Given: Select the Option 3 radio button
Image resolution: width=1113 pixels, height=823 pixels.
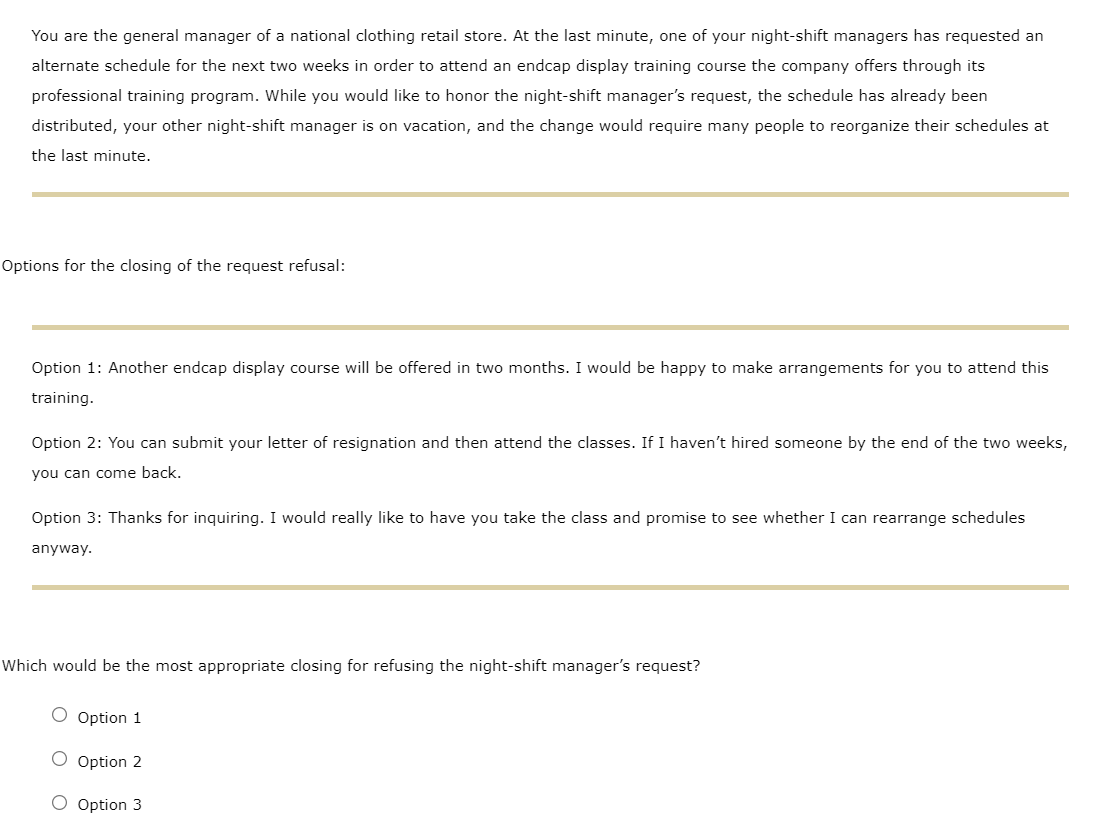Looking at the screenshot, I should pos(59,802).
